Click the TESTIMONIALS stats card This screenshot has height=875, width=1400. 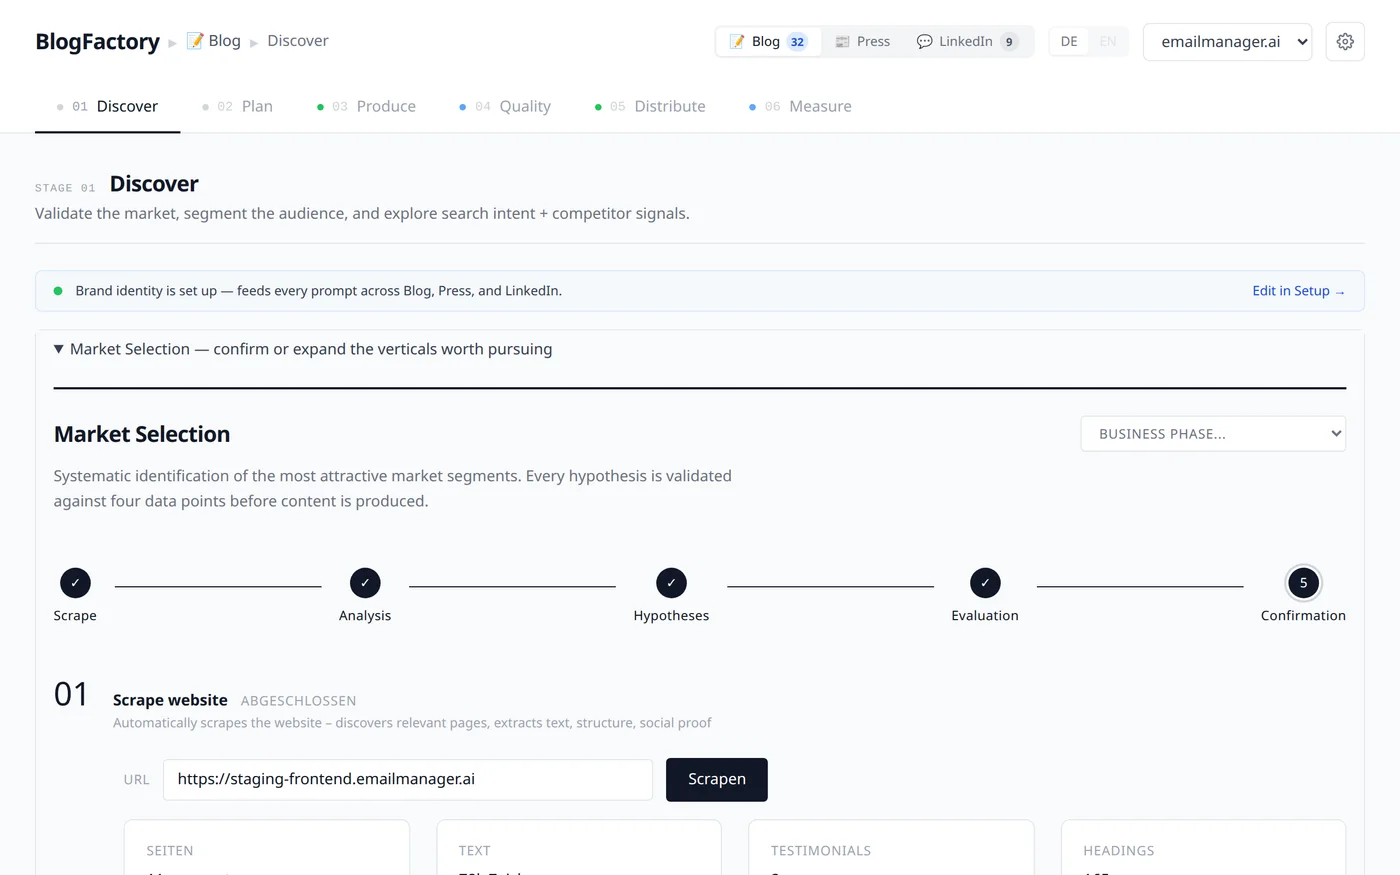pos(891,848)
